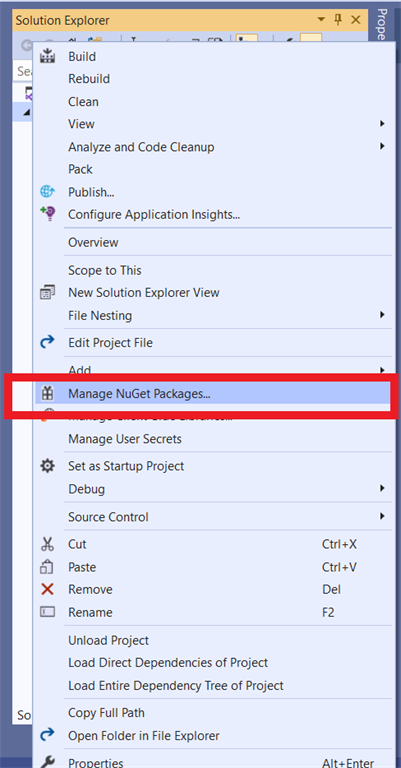Open the Properties side tab

pos(382,24)
